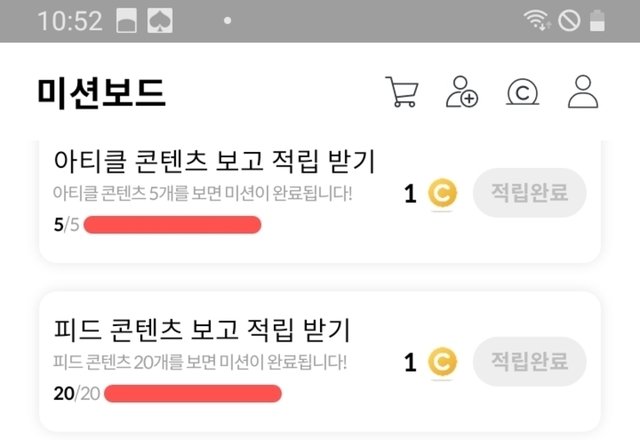Open the user profile icon
Viewport: 640px width, 440px height.
pyautogui.click(x=582, y=92)
